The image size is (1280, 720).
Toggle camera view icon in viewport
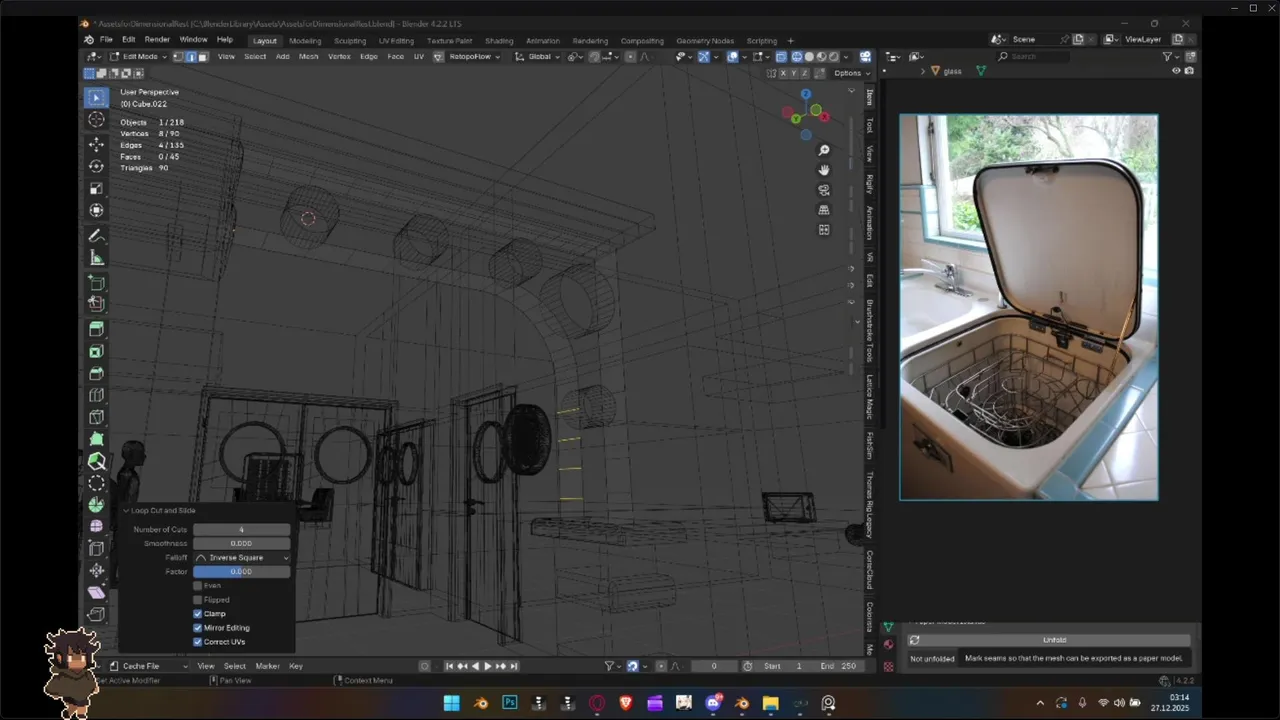coord(824,190)
